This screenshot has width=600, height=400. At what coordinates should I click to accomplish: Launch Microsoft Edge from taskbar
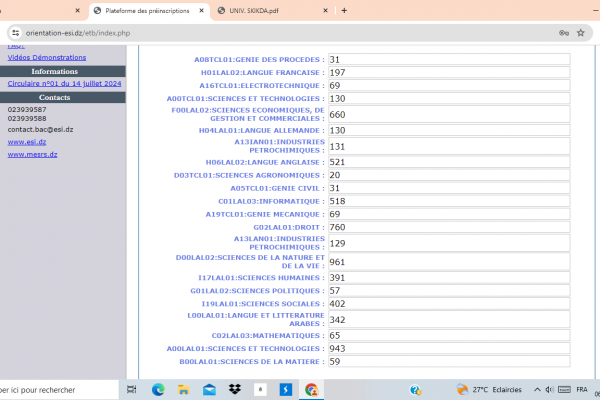coord(158,390)
